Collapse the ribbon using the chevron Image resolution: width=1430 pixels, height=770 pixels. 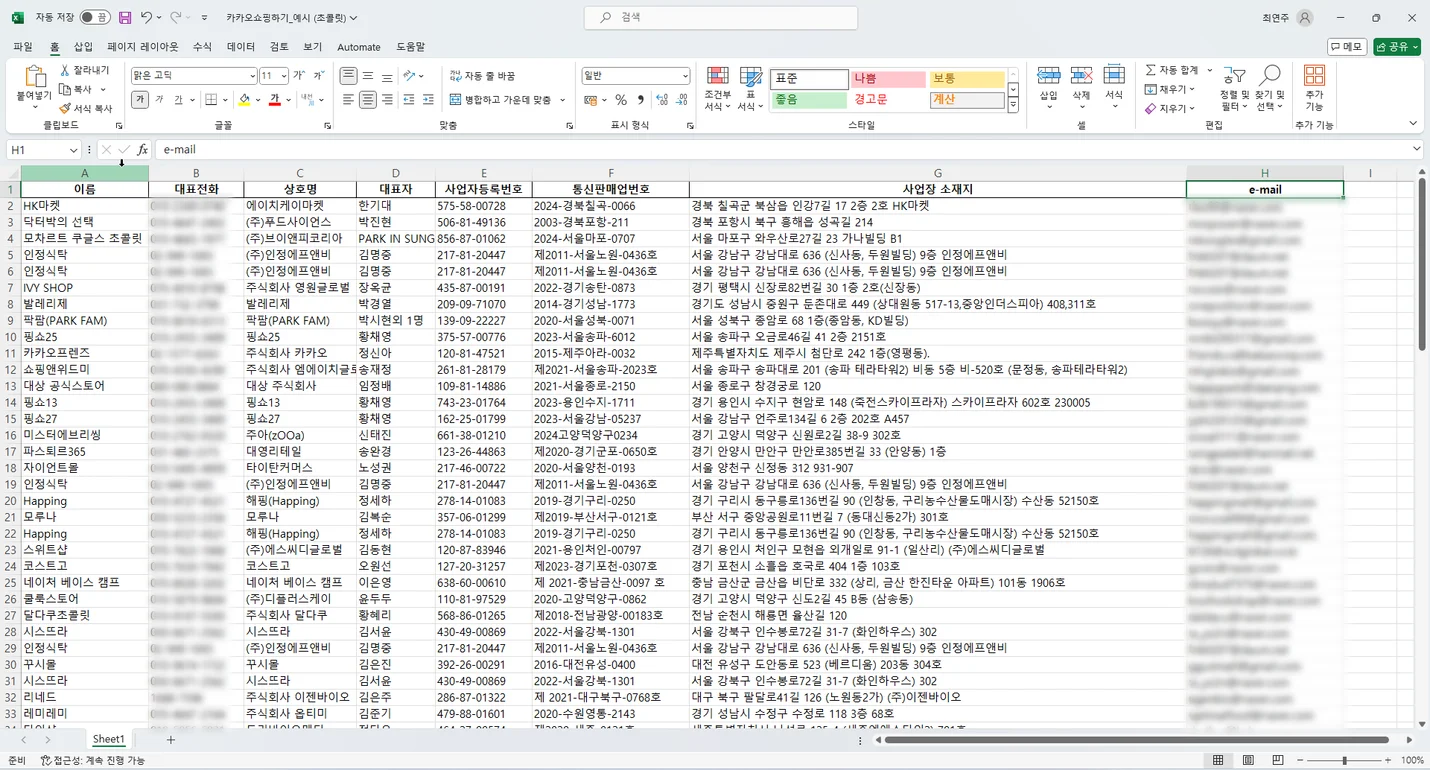(x=1413, y=124)
